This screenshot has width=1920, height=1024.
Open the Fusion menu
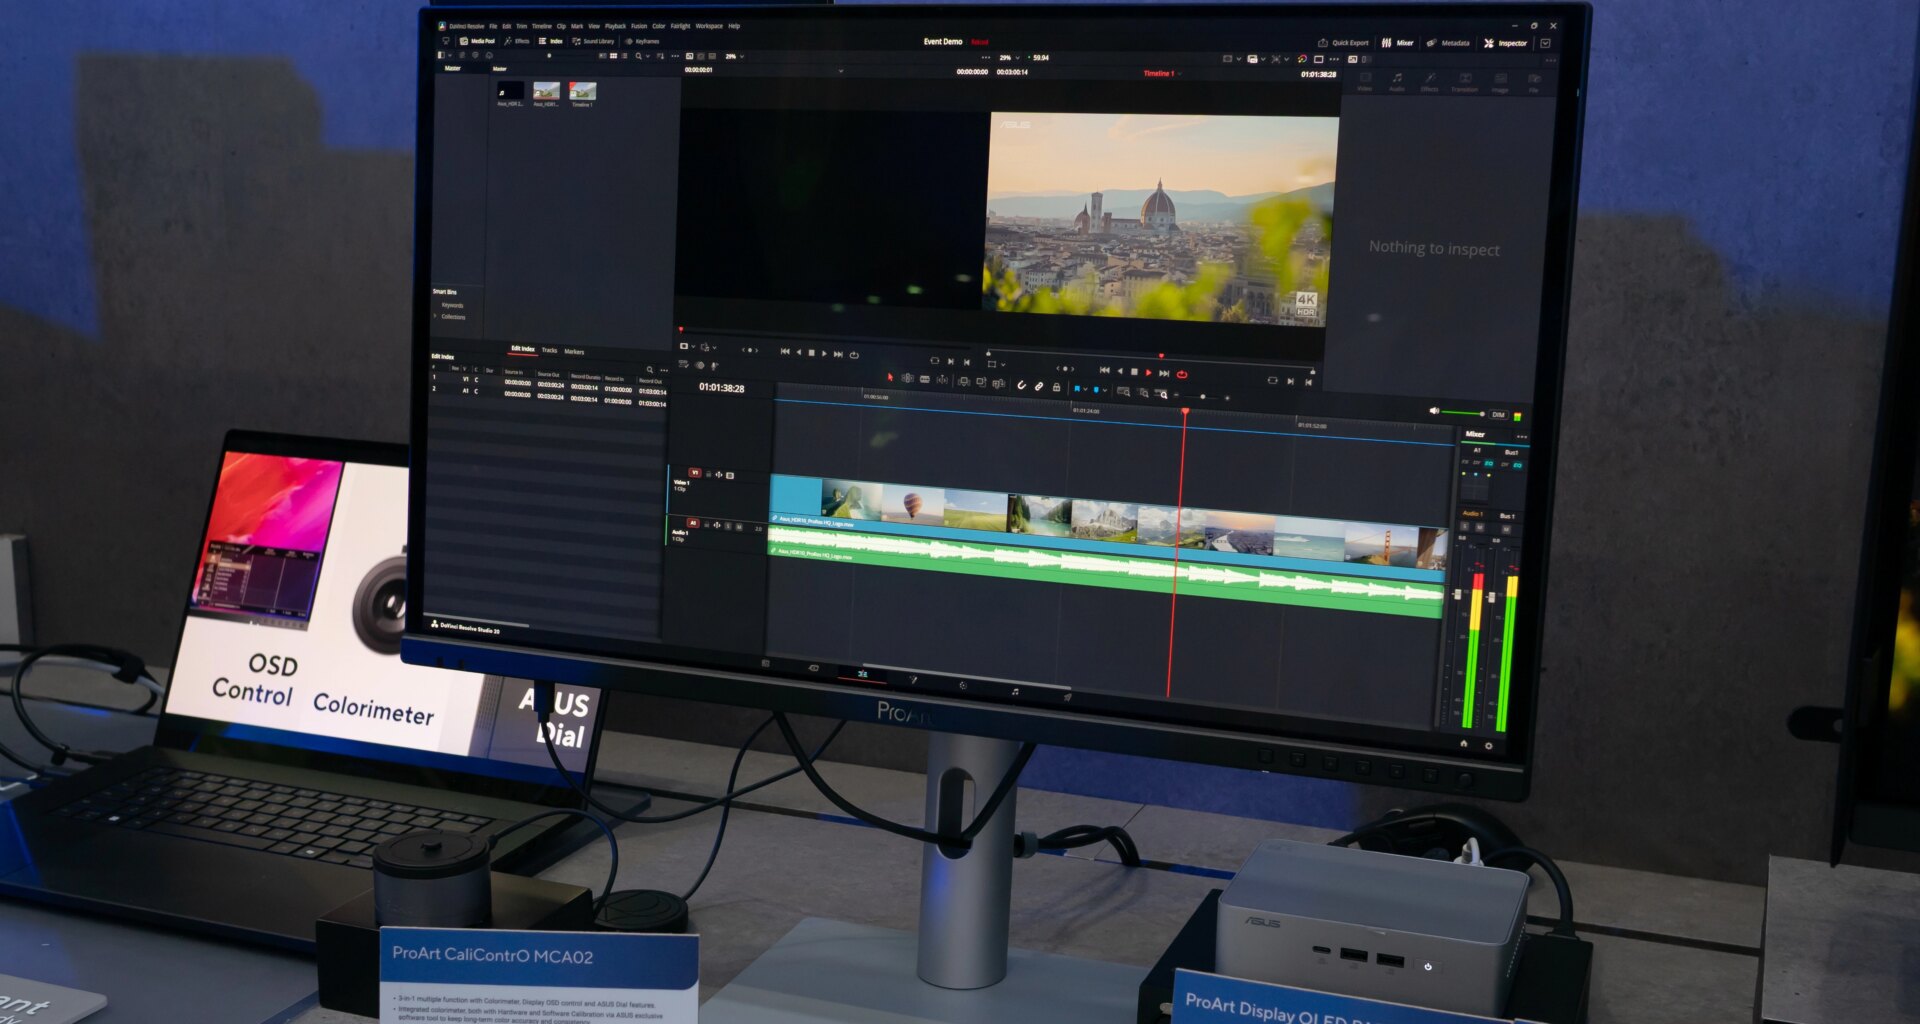[639, 26]
